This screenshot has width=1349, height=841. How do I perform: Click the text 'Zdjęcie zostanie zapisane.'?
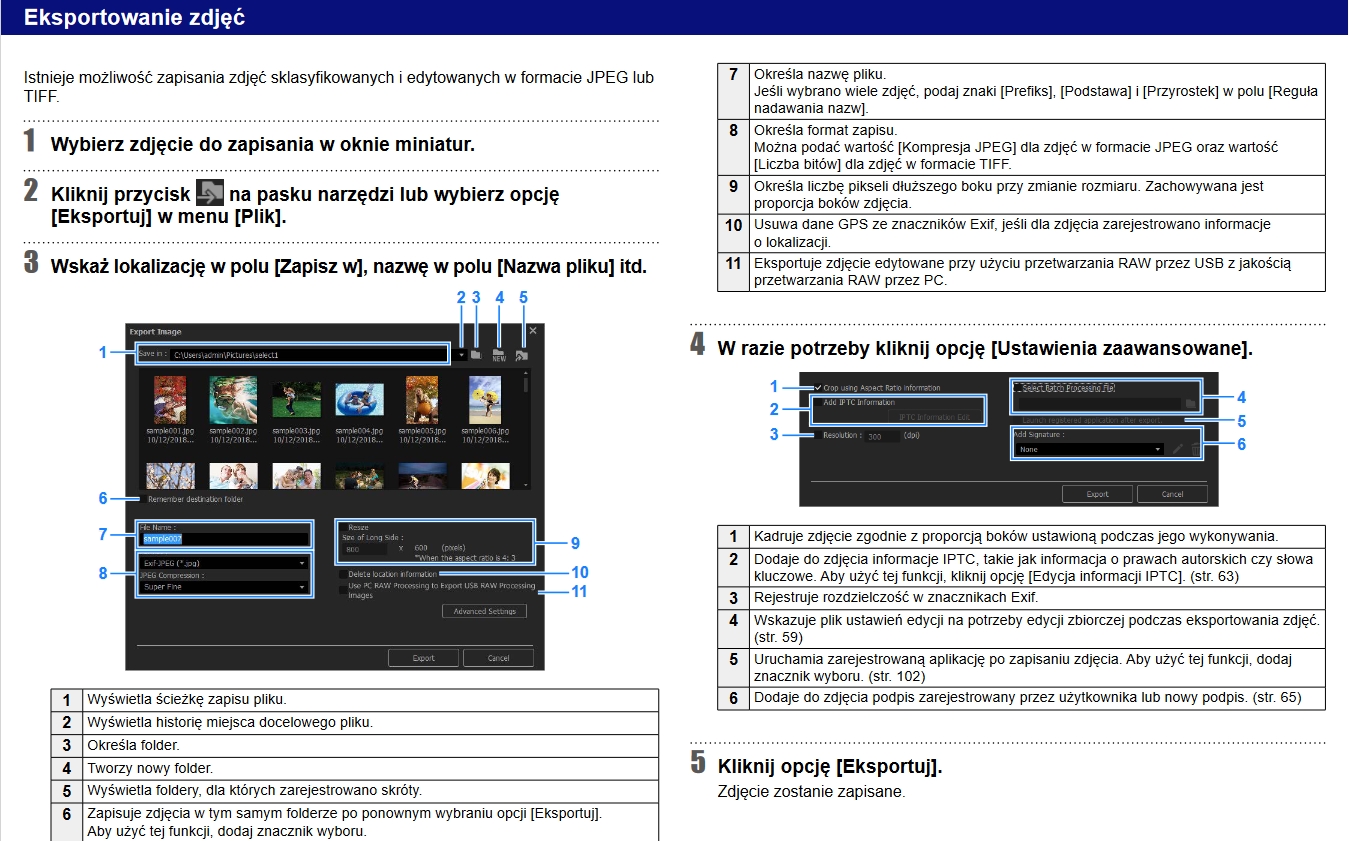coord(811,791)
